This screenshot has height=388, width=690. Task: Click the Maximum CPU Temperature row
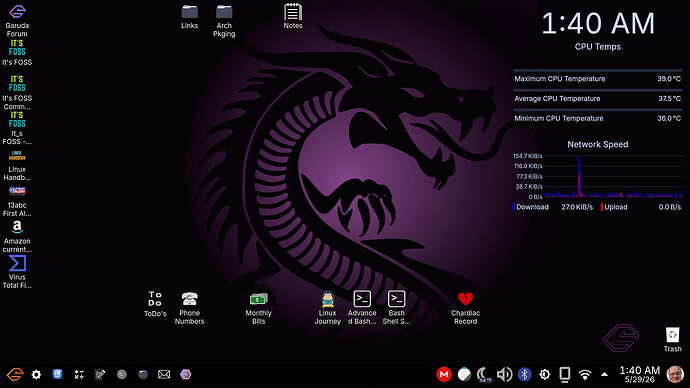[598, 79]
